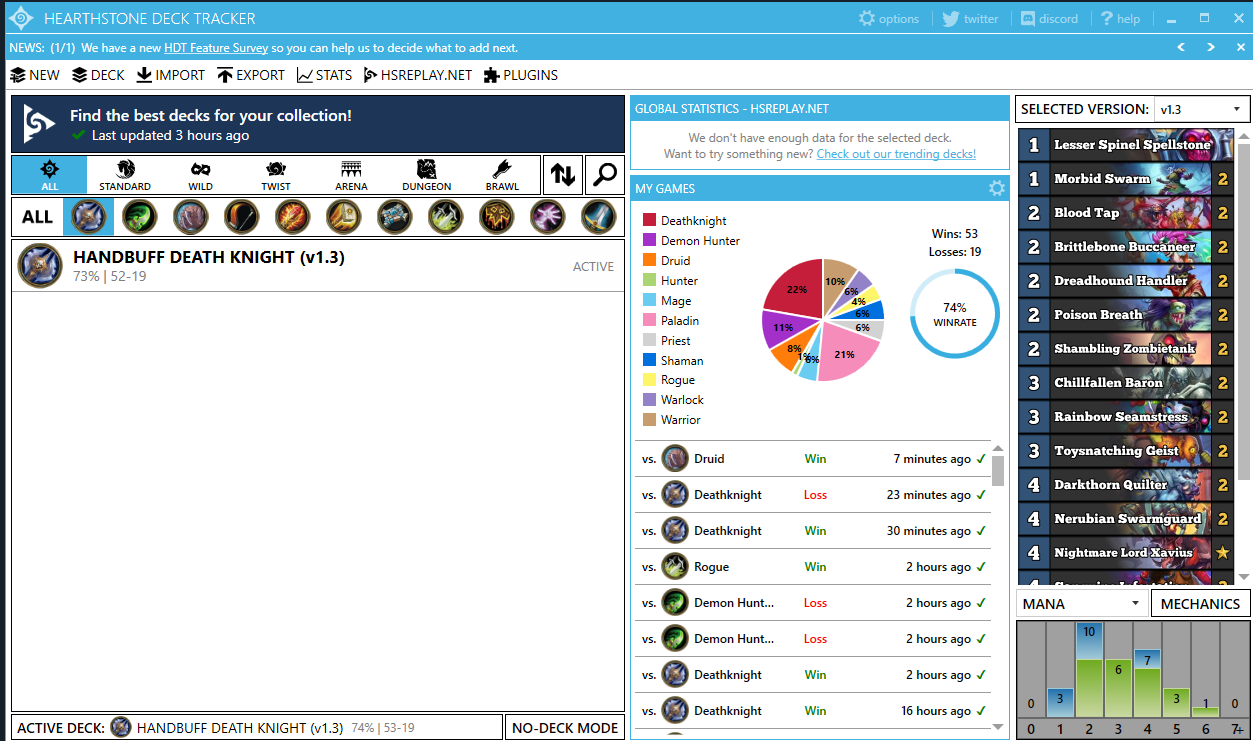
Task: Click the Rogue opponent icon in games list
Action: (x=675, y=567)
